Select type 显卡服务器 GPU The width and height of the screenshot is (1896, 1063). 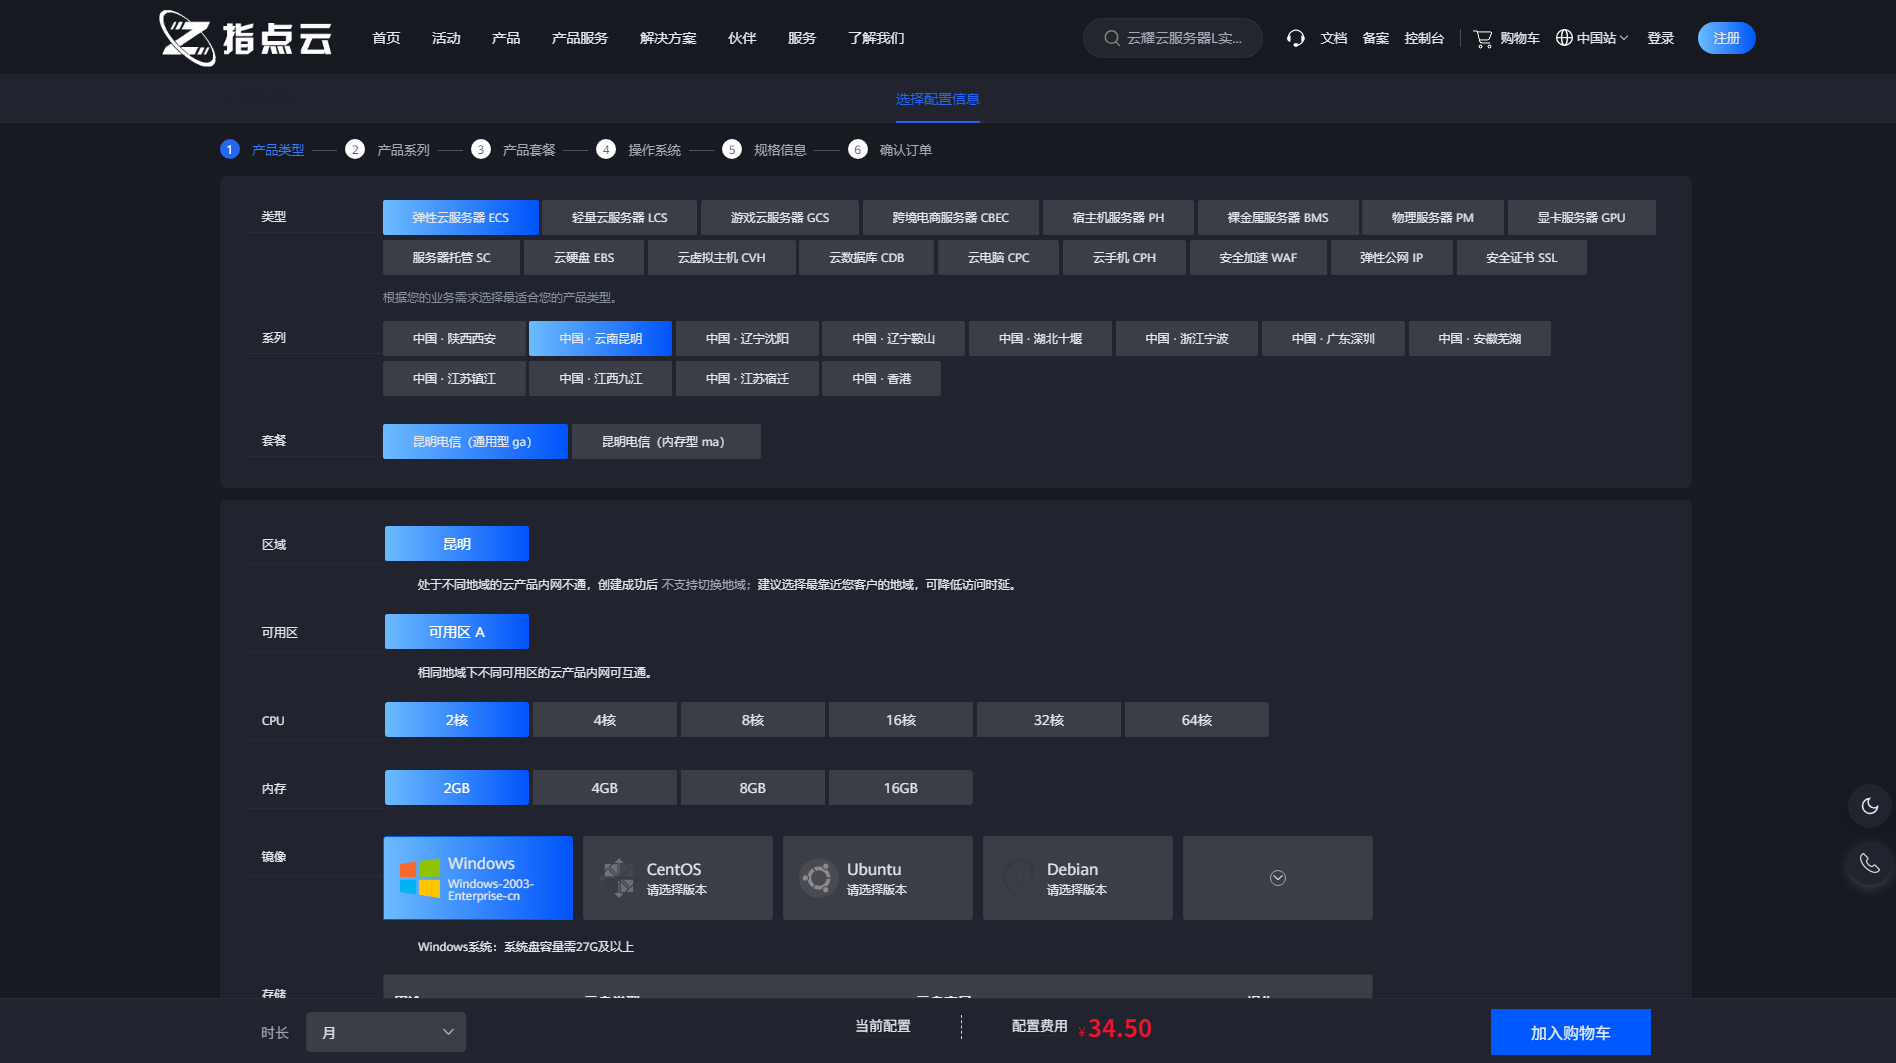pos(1582,217)
